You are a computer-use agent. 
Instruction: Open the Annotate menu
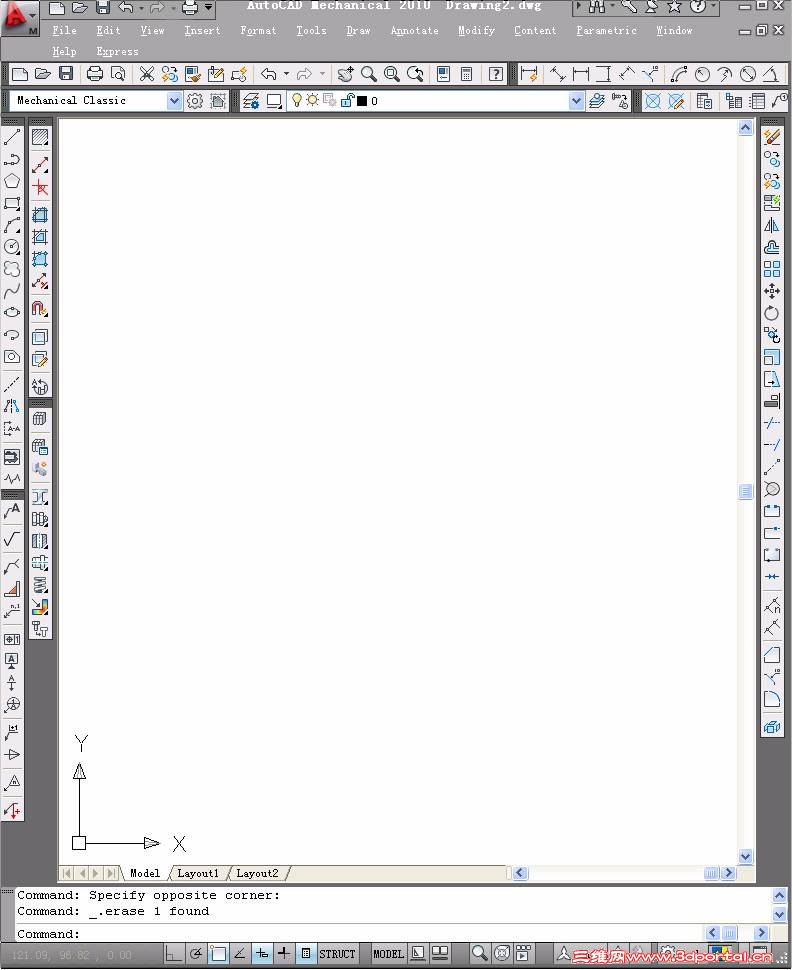point(415,30)
